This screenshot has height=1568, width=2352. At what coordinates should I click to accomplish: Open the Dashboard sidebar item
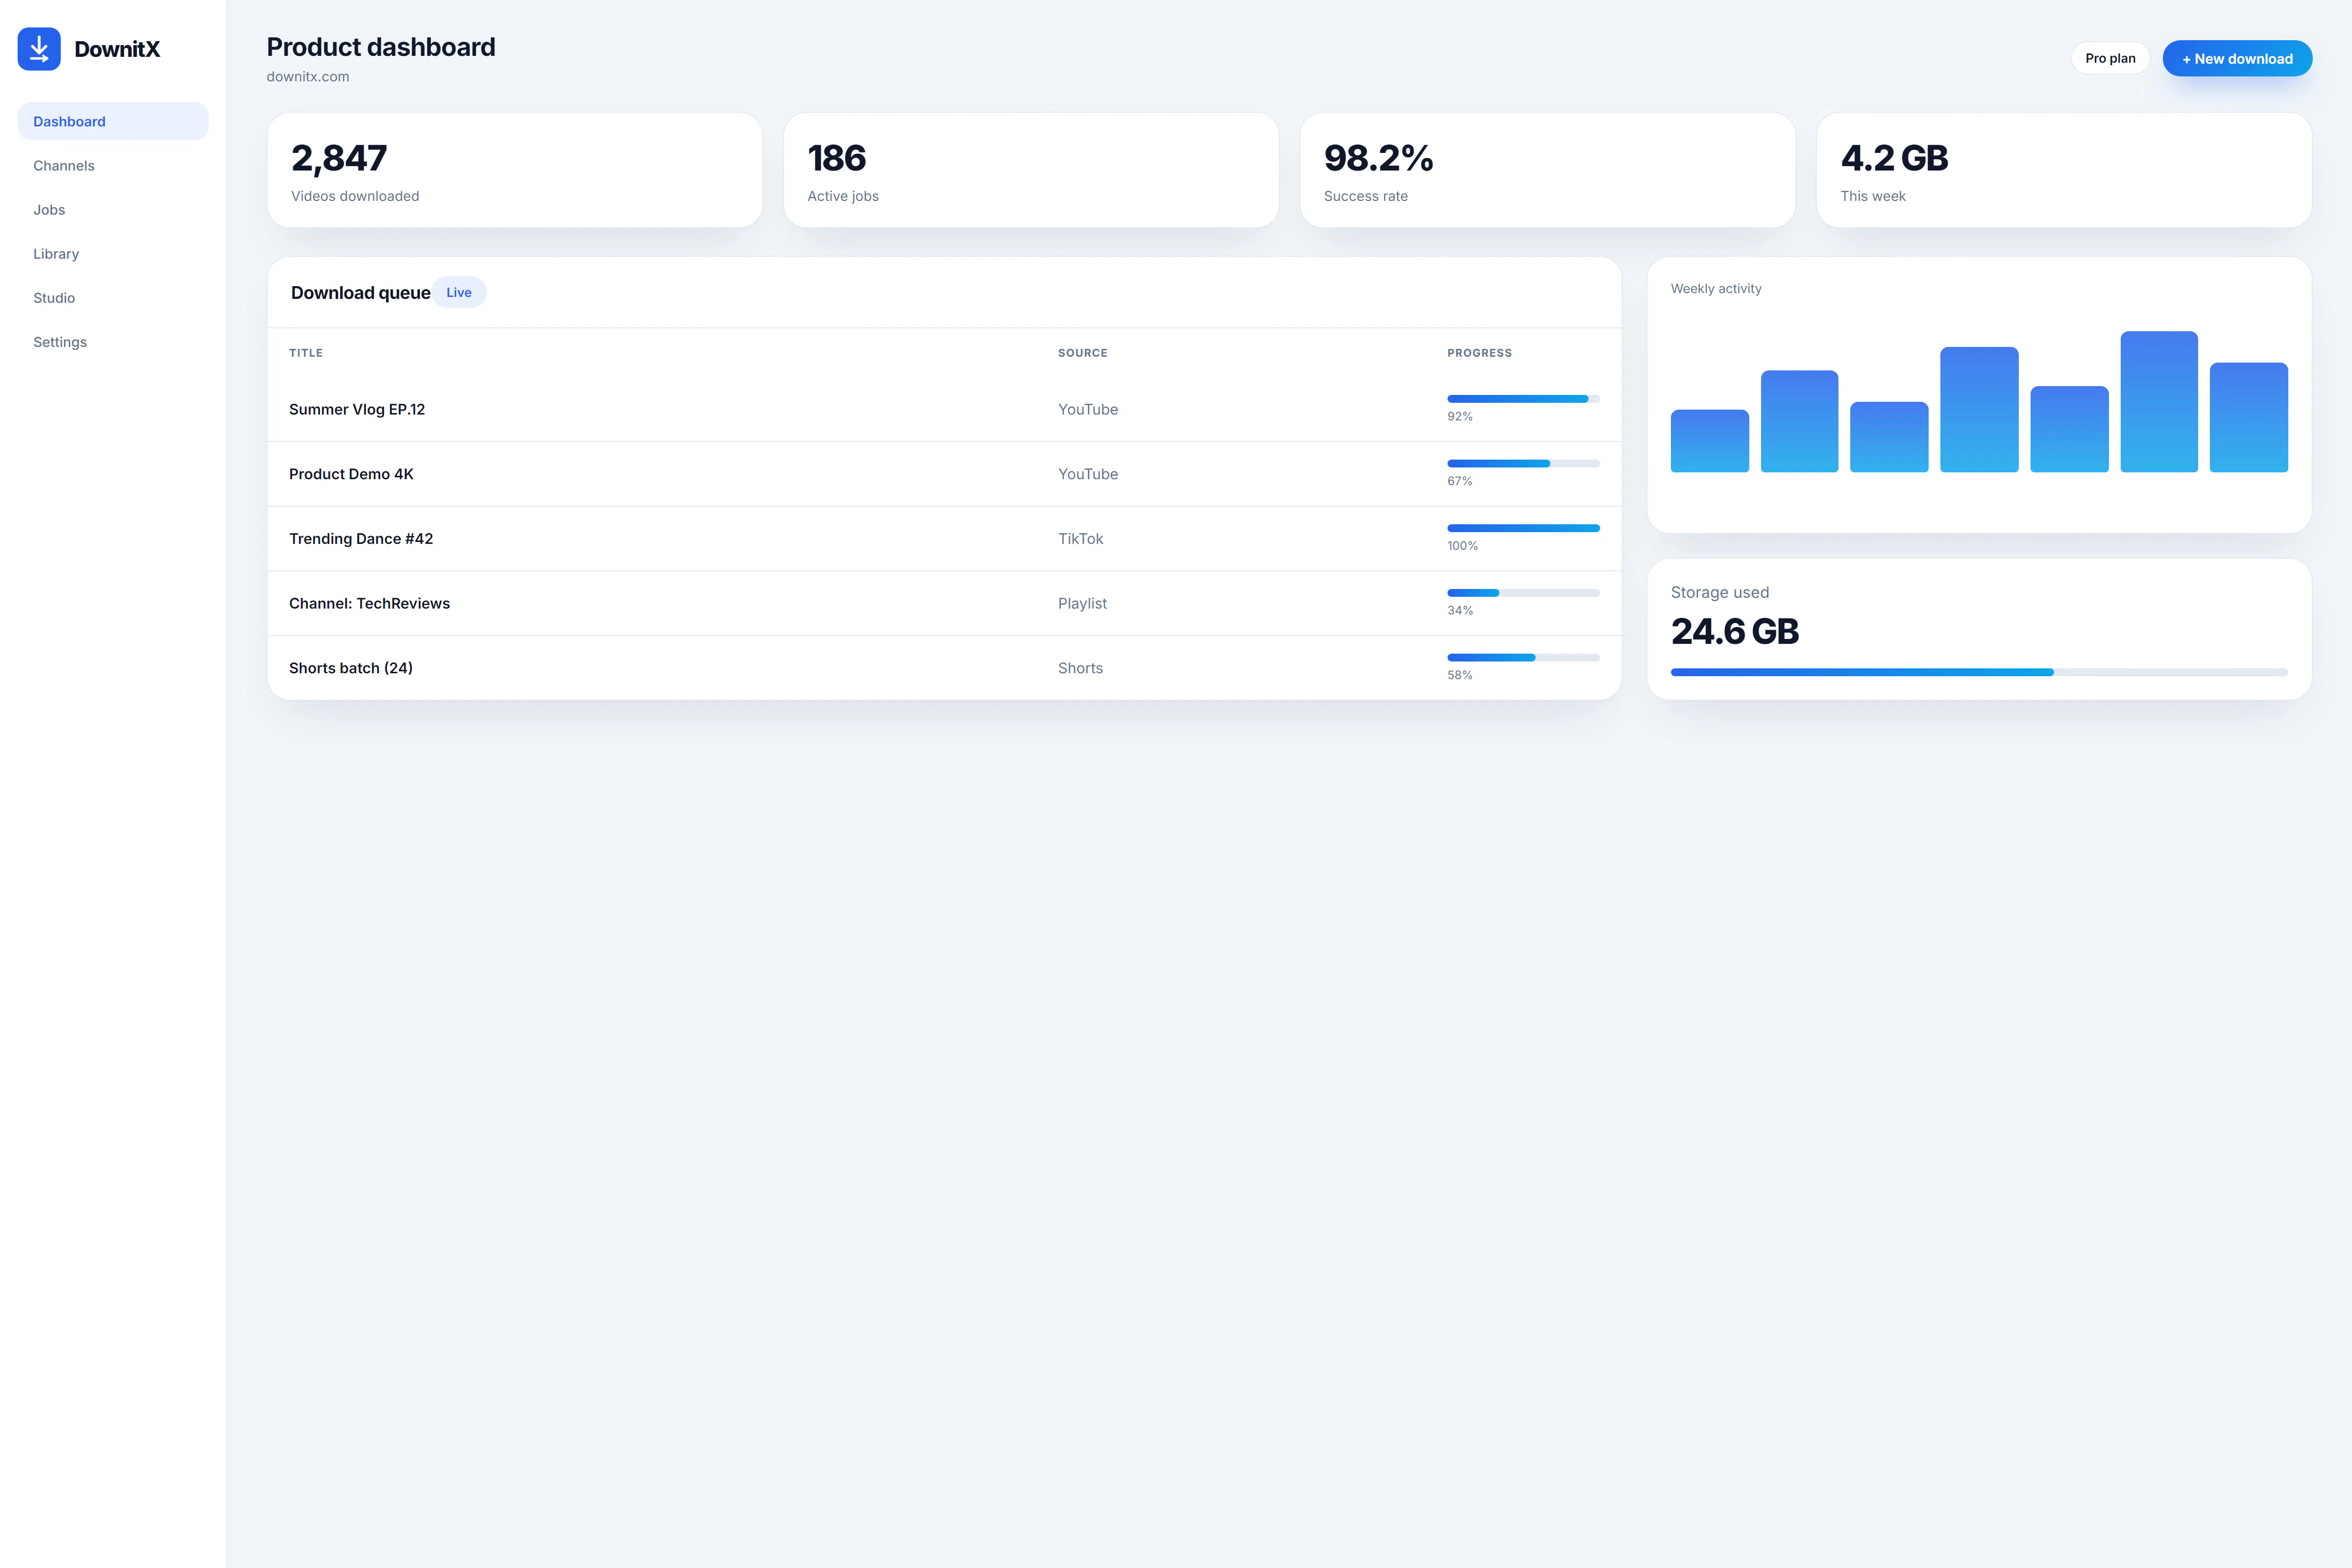[113, 121]
